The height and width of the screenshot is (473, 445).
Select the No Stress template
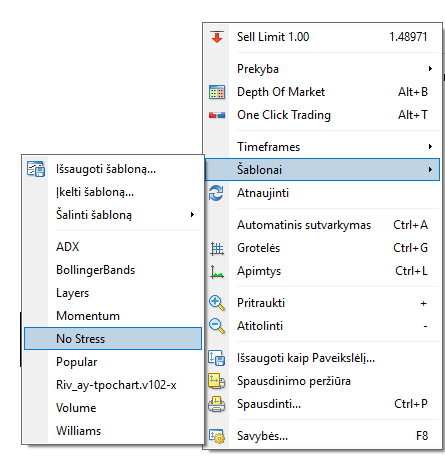point(113,339)
